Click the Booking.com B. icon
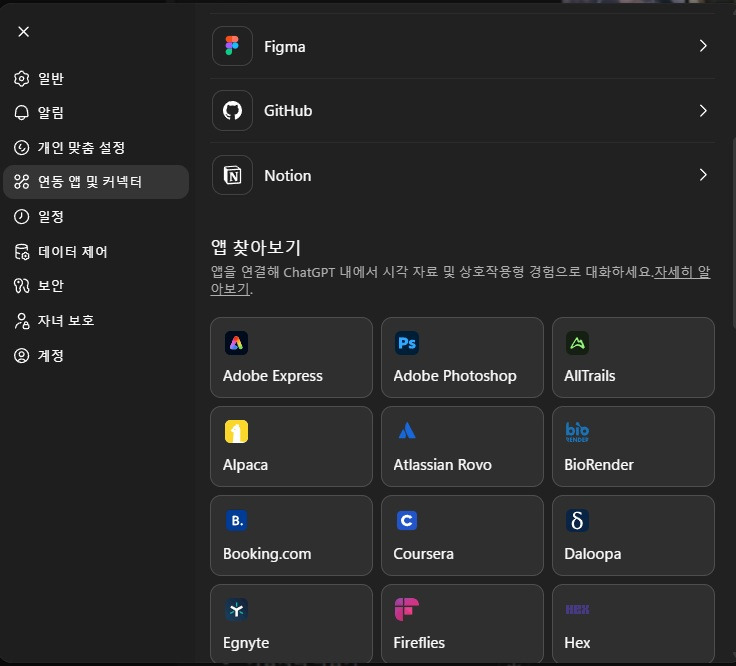736x666 pixels. (x=236, y=521)
